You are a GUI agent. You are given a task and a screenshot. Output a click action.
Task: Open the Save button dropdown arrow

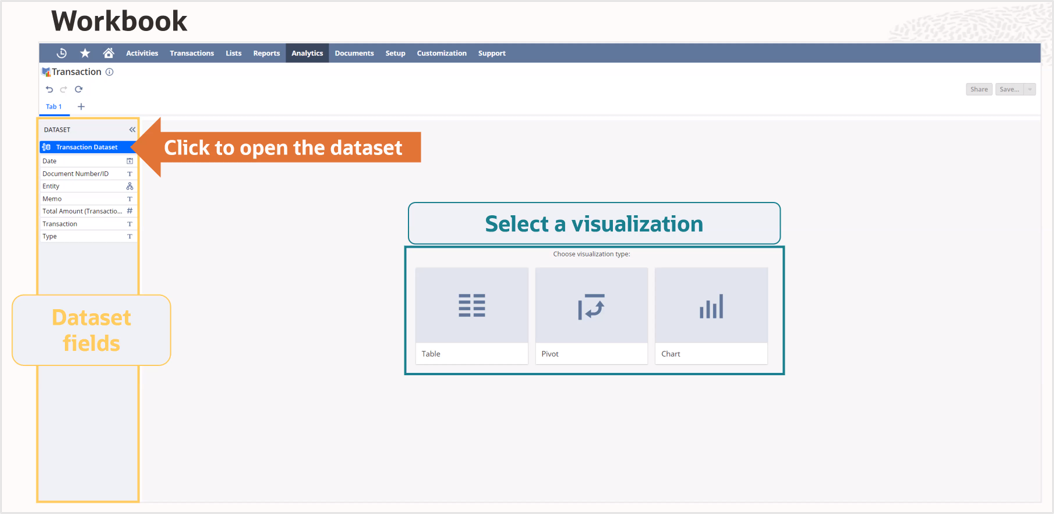point(1030,89)
